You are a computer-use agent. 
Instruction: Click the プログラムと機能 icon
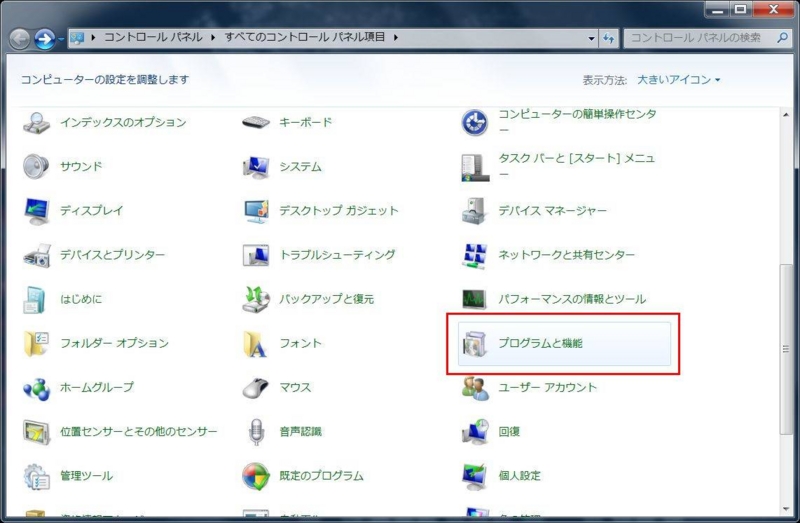click(474, 343)
